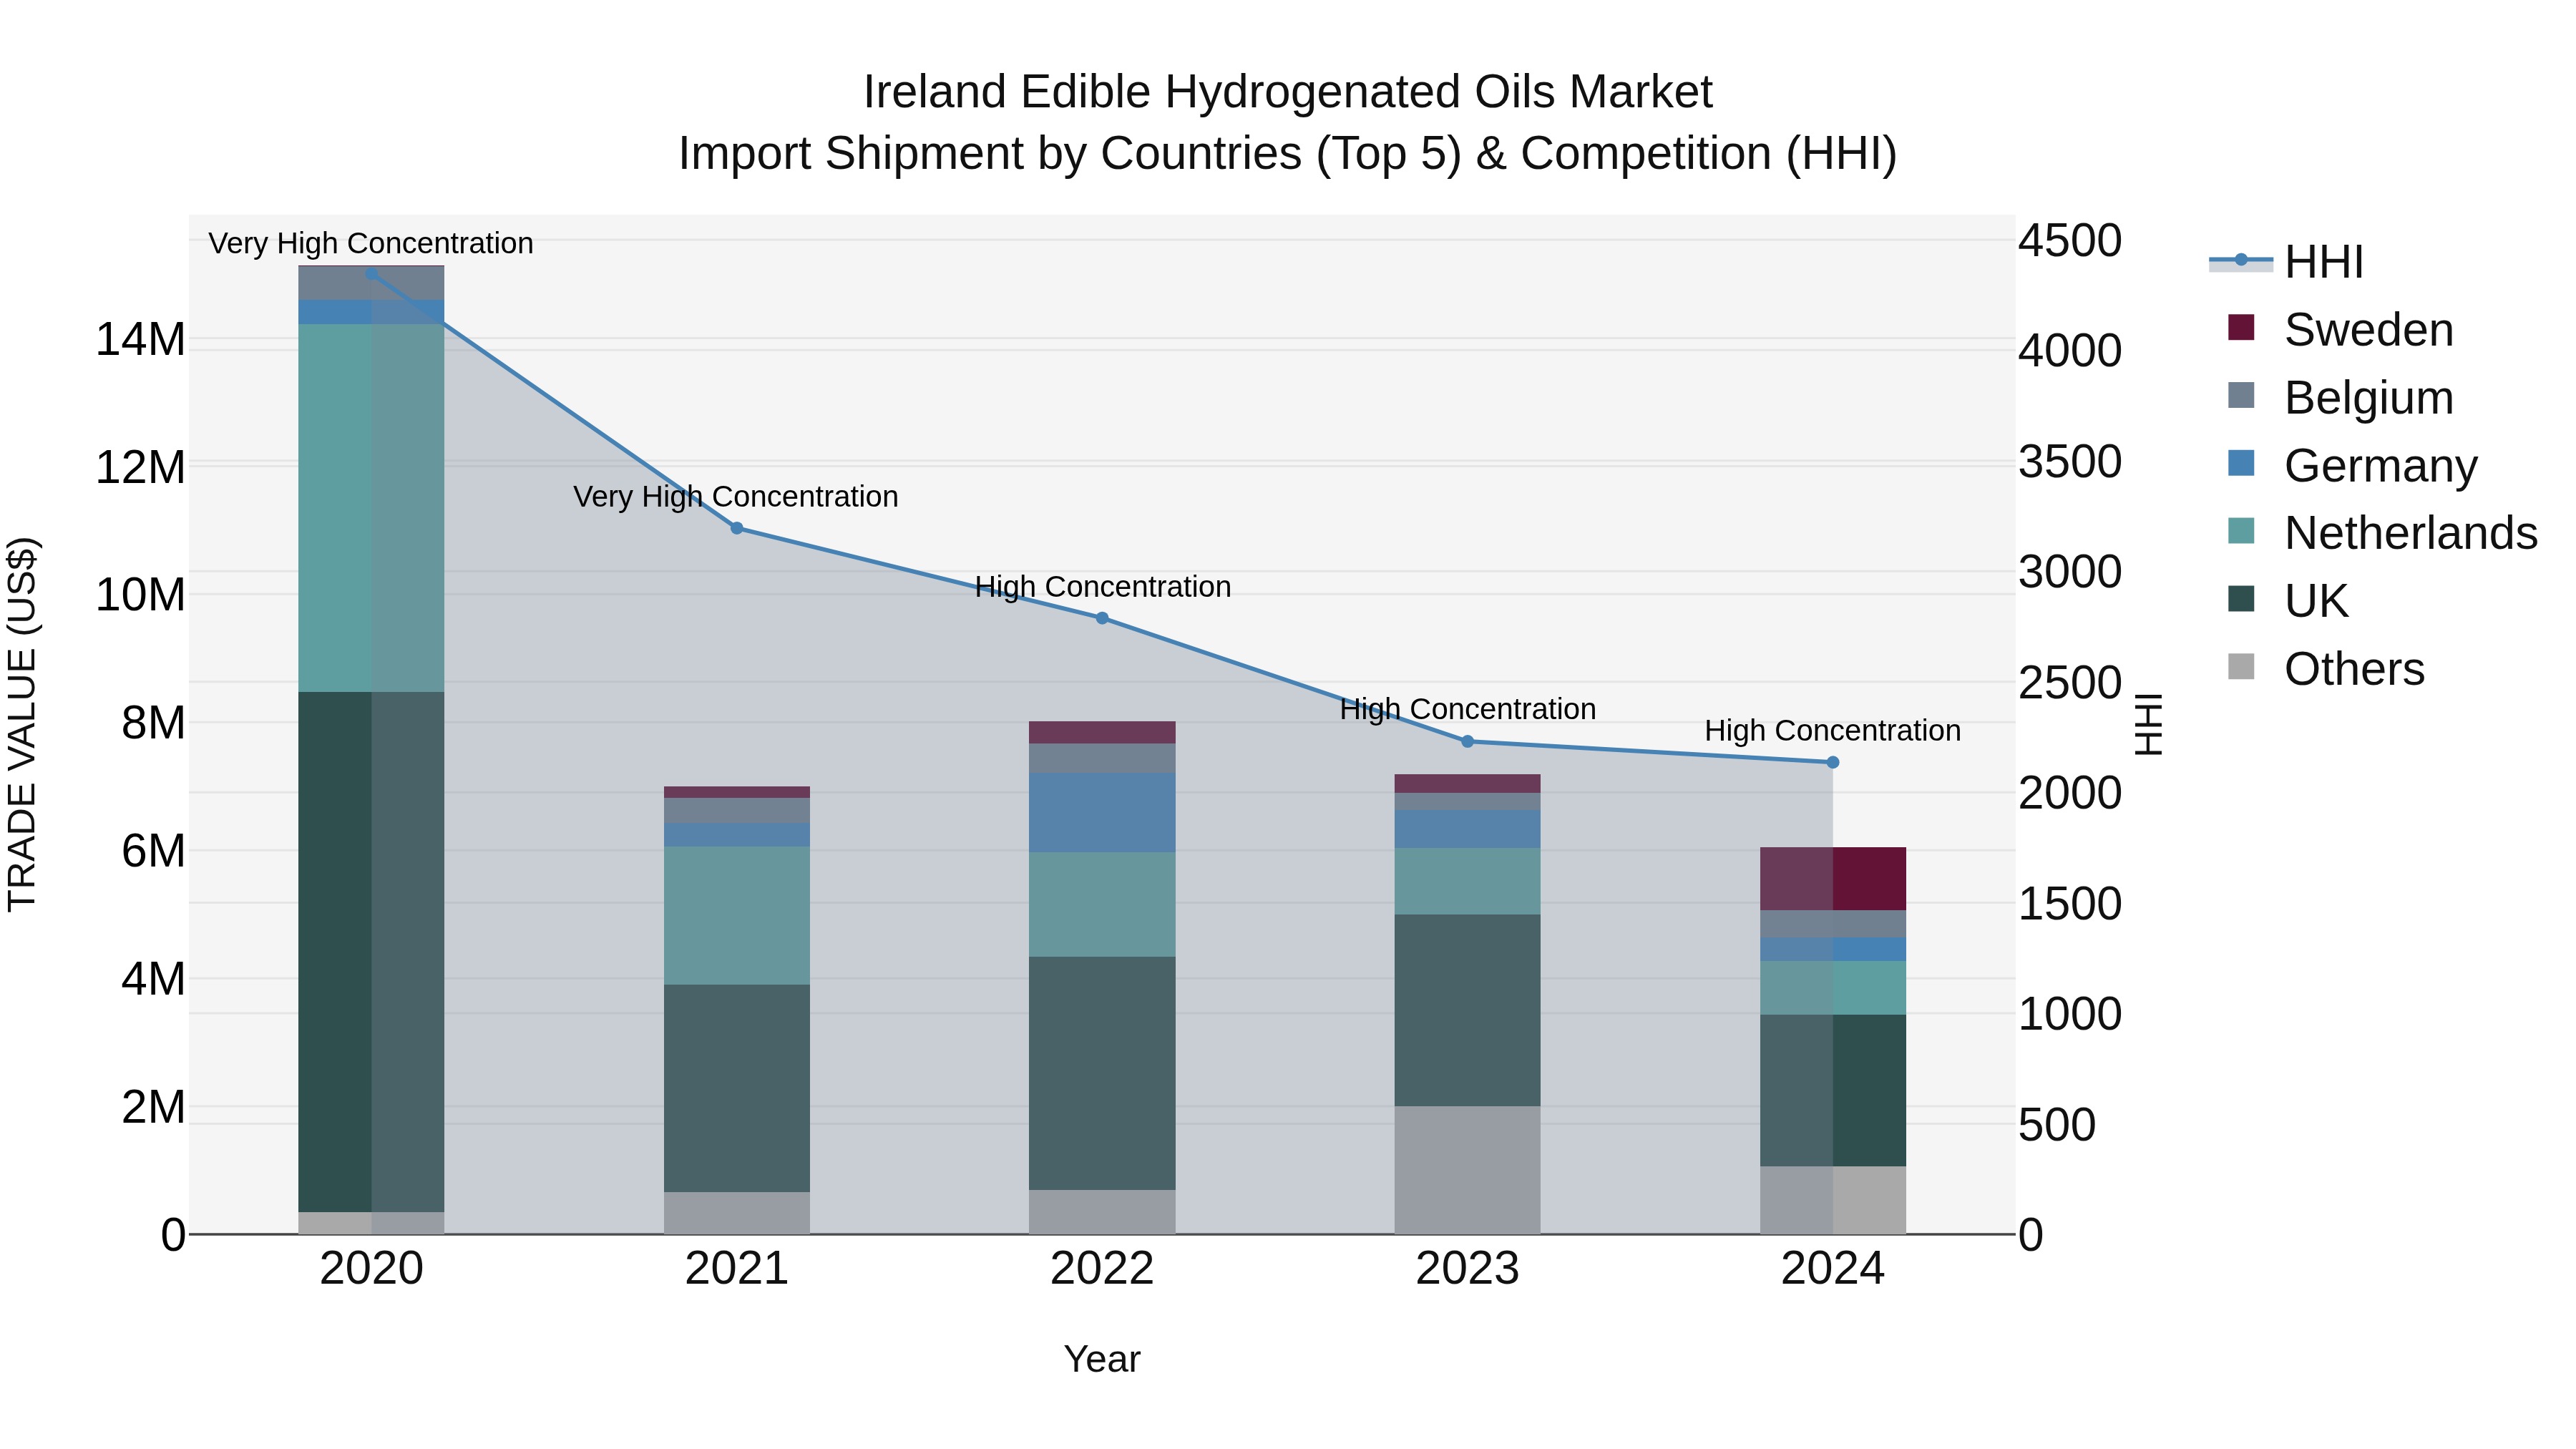Click the Netherlands segment in the 2021 bar
This screenshot has height=1449, width=2576.
pos(737,916)
